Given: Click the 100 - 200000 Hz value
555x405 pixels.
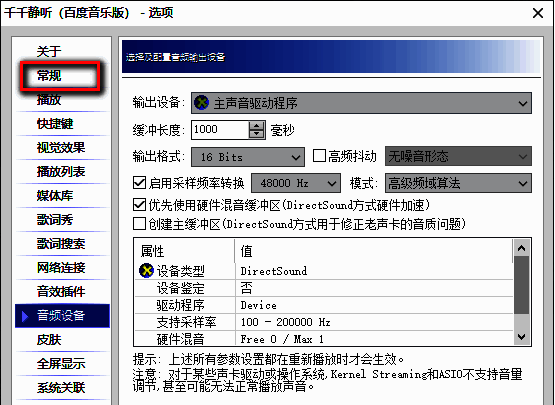Looking at the screenshot, I should [x=285, y=322].
